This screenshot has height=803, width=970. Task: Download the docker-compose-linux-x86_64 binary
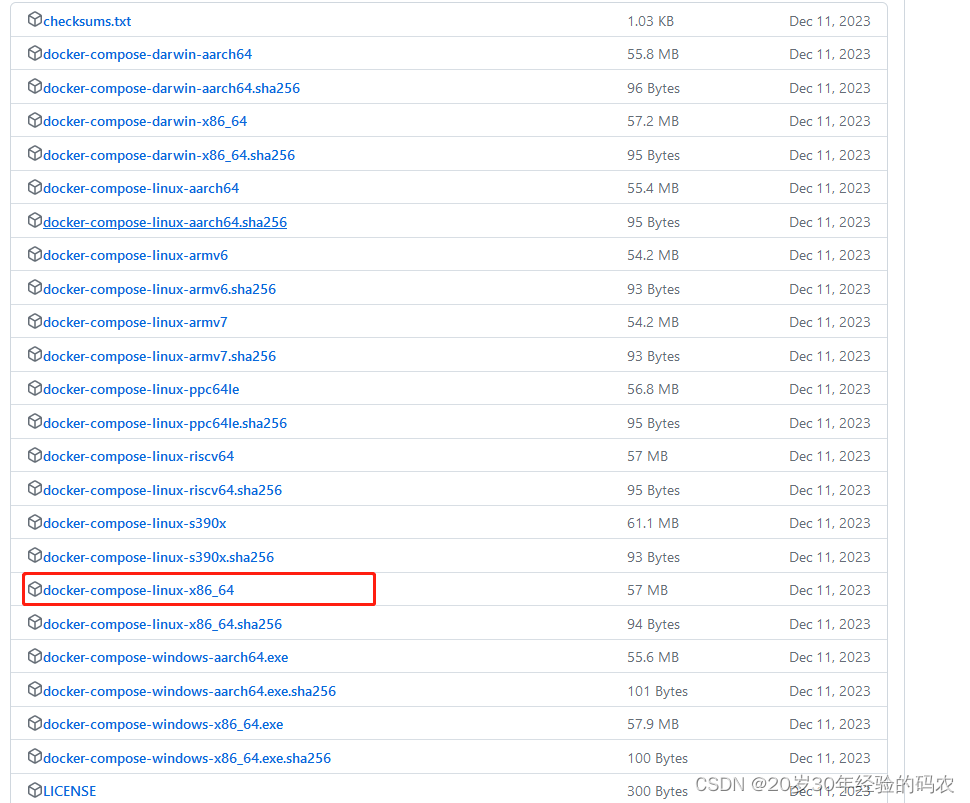coord(139,591)
